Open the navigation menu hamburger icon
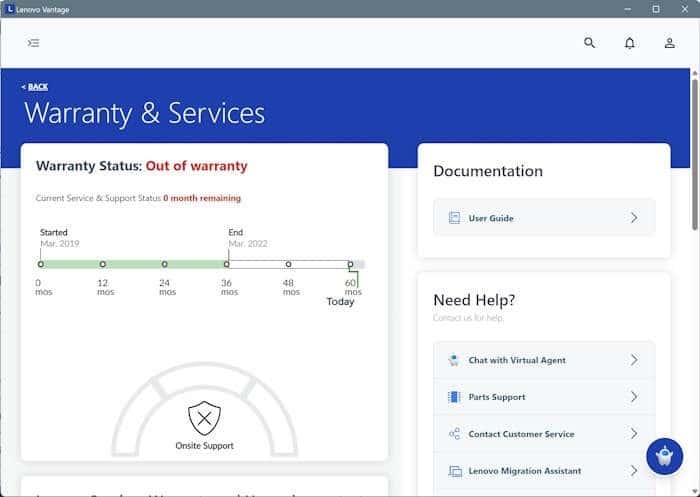 [x=33, y=43]
